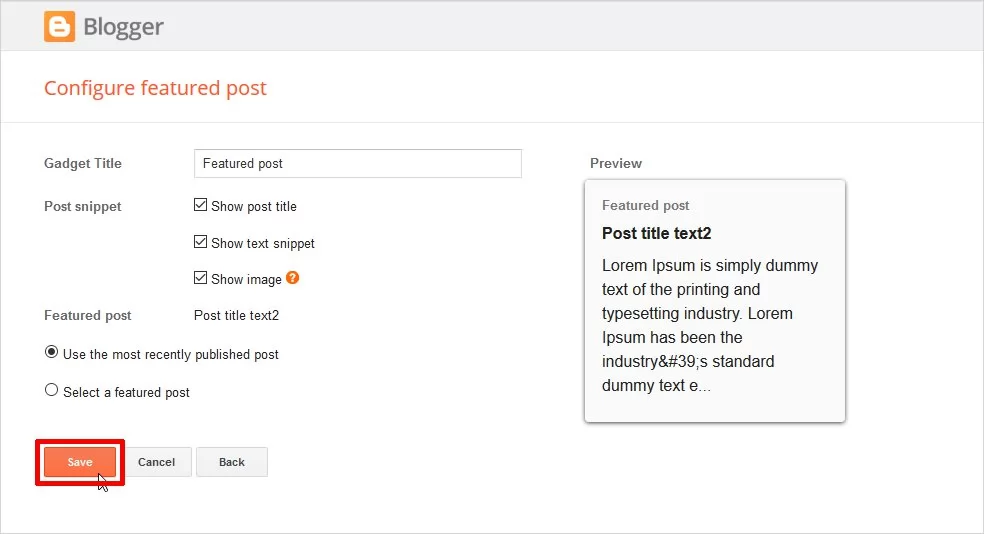Click Post title text2 beside Featured post label
This screenshot has height=534, width=984.
click(236, 315)
